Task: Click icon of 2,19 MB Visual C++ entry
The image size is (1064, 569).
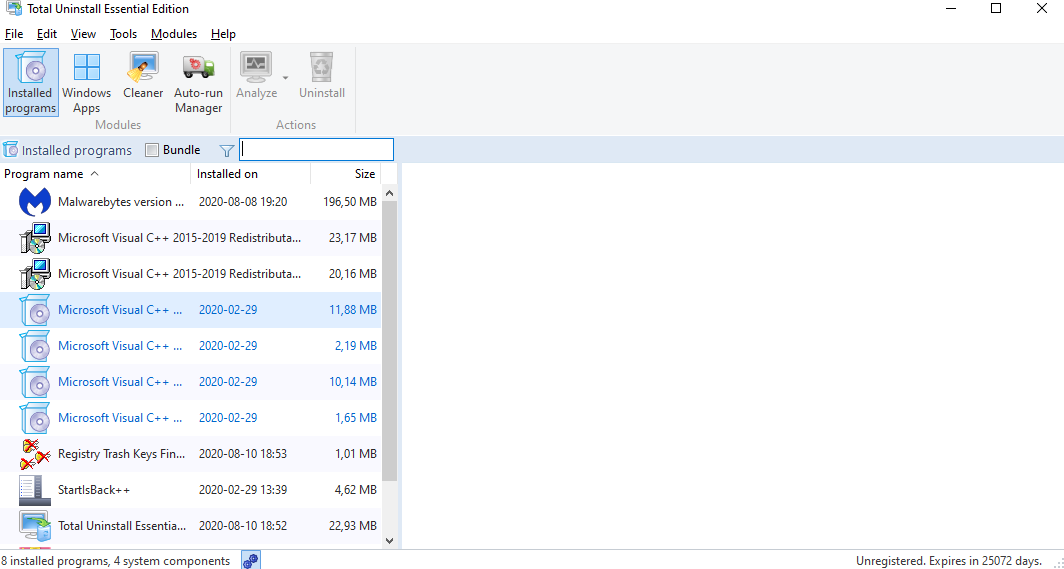Action: click(x=35, y=346)
